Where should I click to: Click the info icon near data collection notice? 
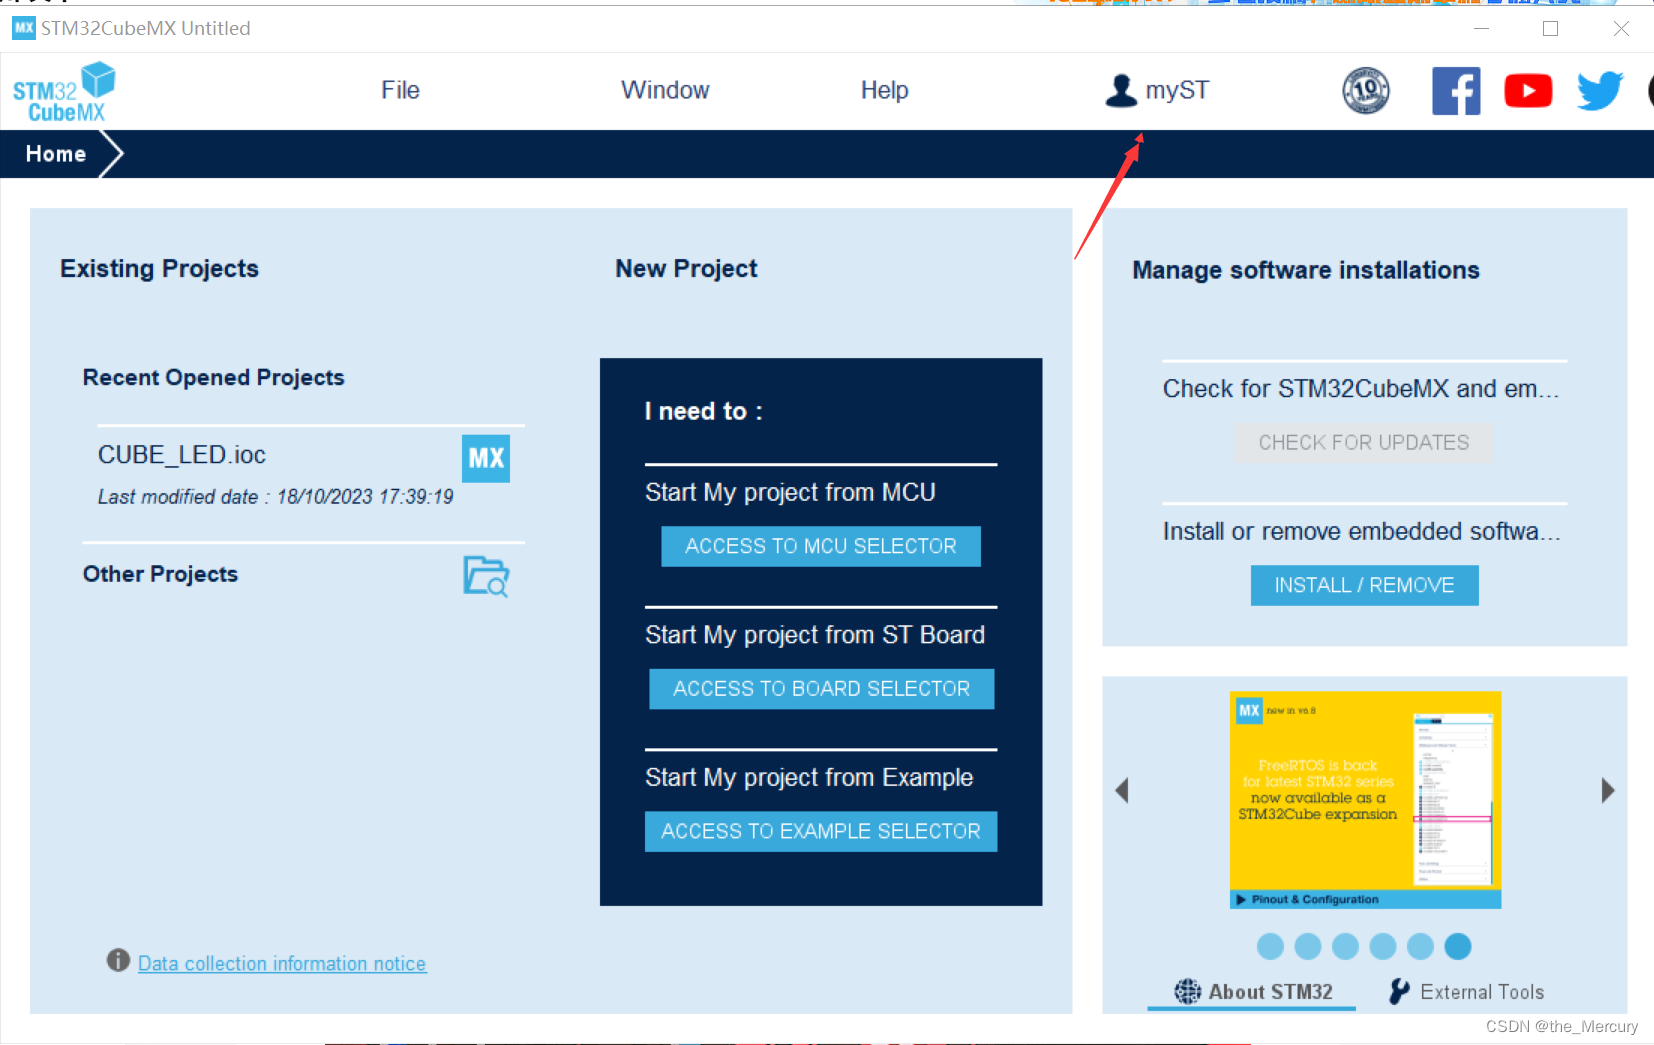click(118, 960)
